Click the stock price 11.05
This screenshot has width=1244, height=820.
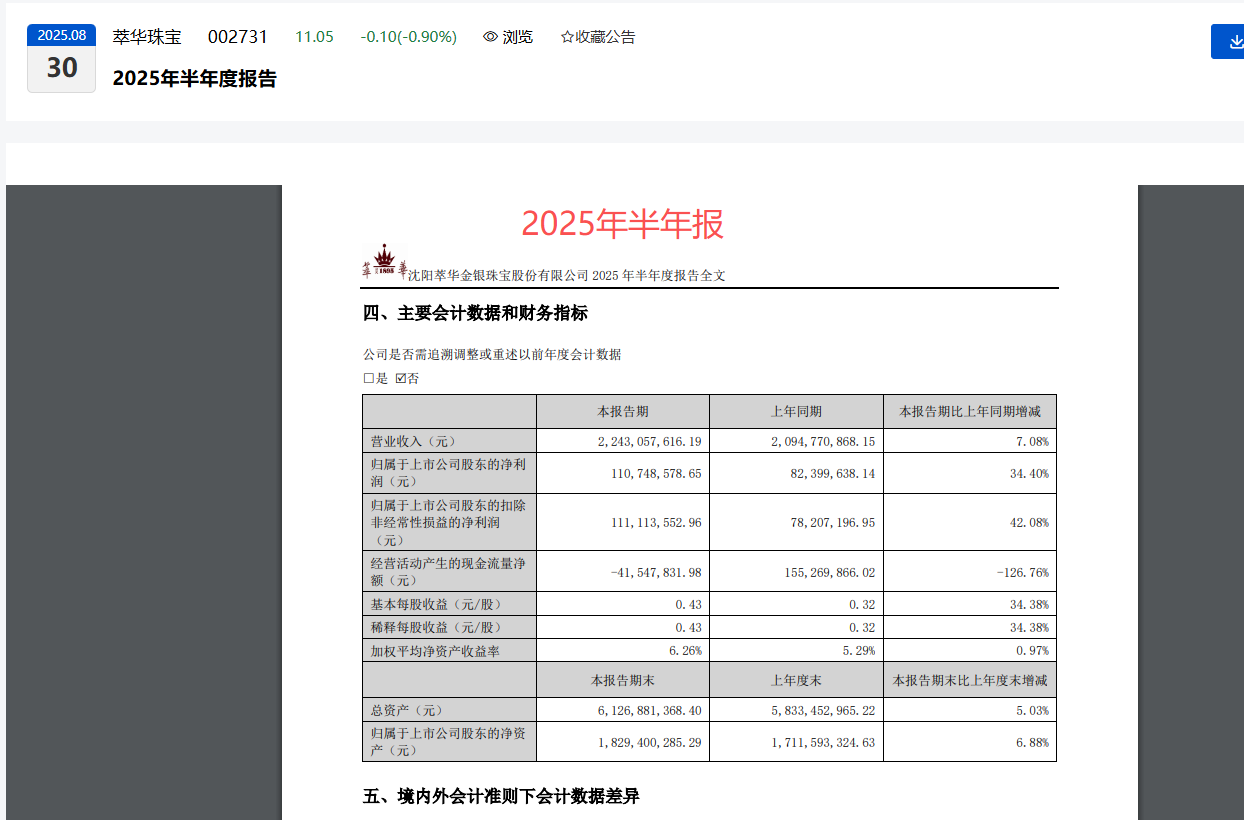[x=314, y=37]
